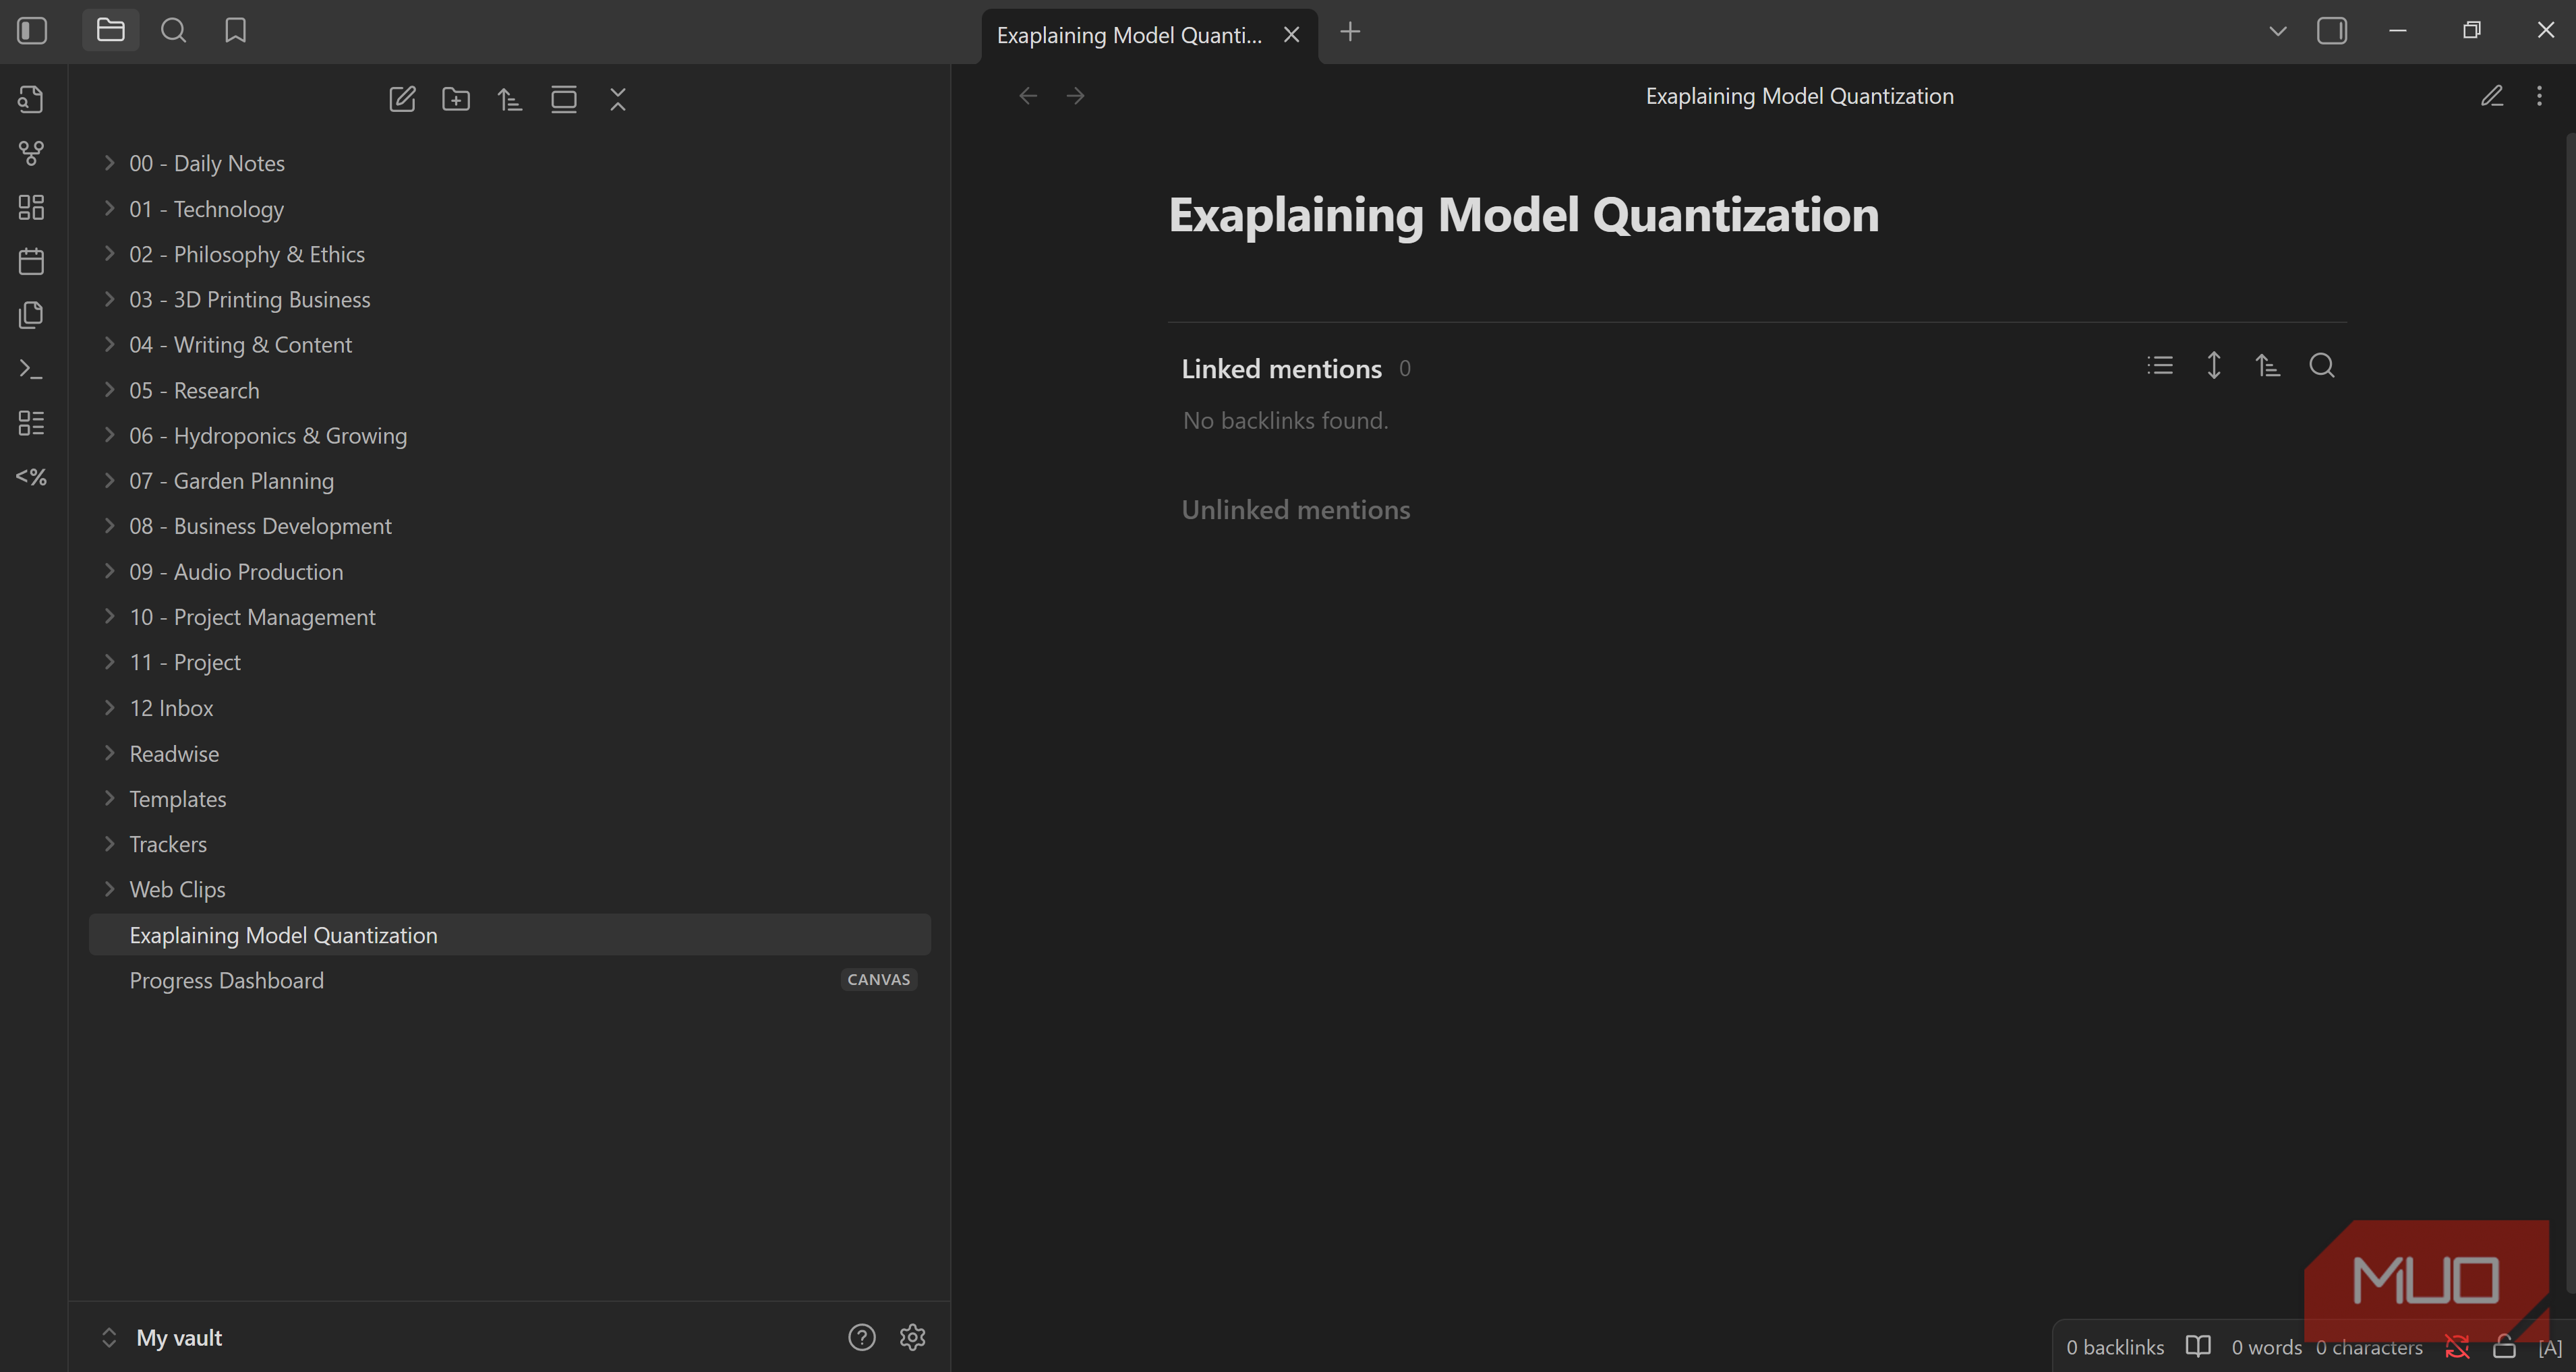Create new canvas from the ribbon

coord(31,207)
